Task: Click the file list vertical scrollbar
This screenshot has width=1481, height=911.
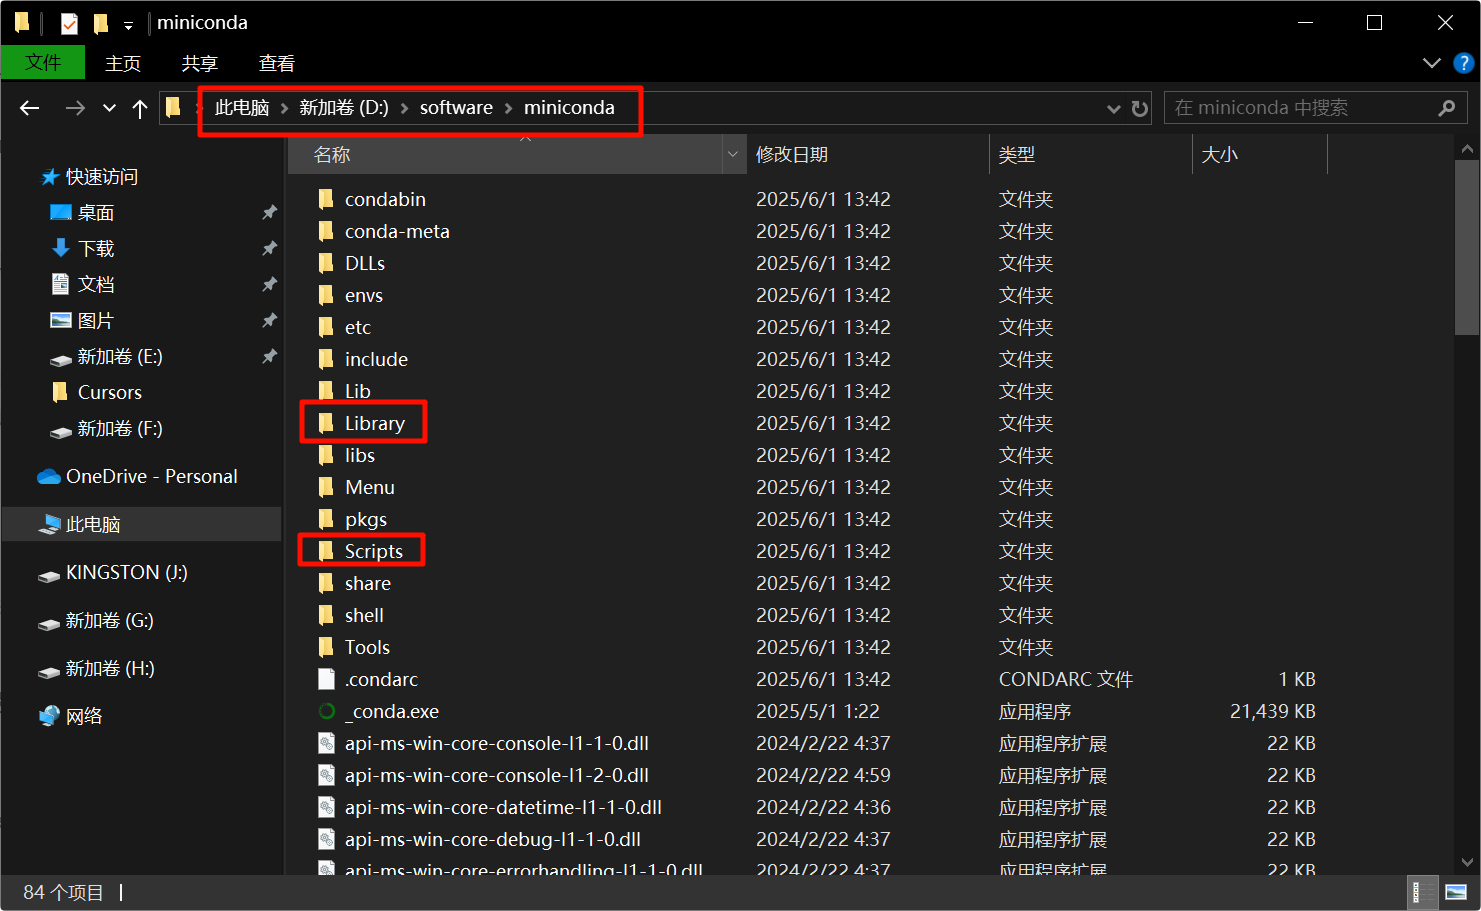Action: coord(1467,248)
